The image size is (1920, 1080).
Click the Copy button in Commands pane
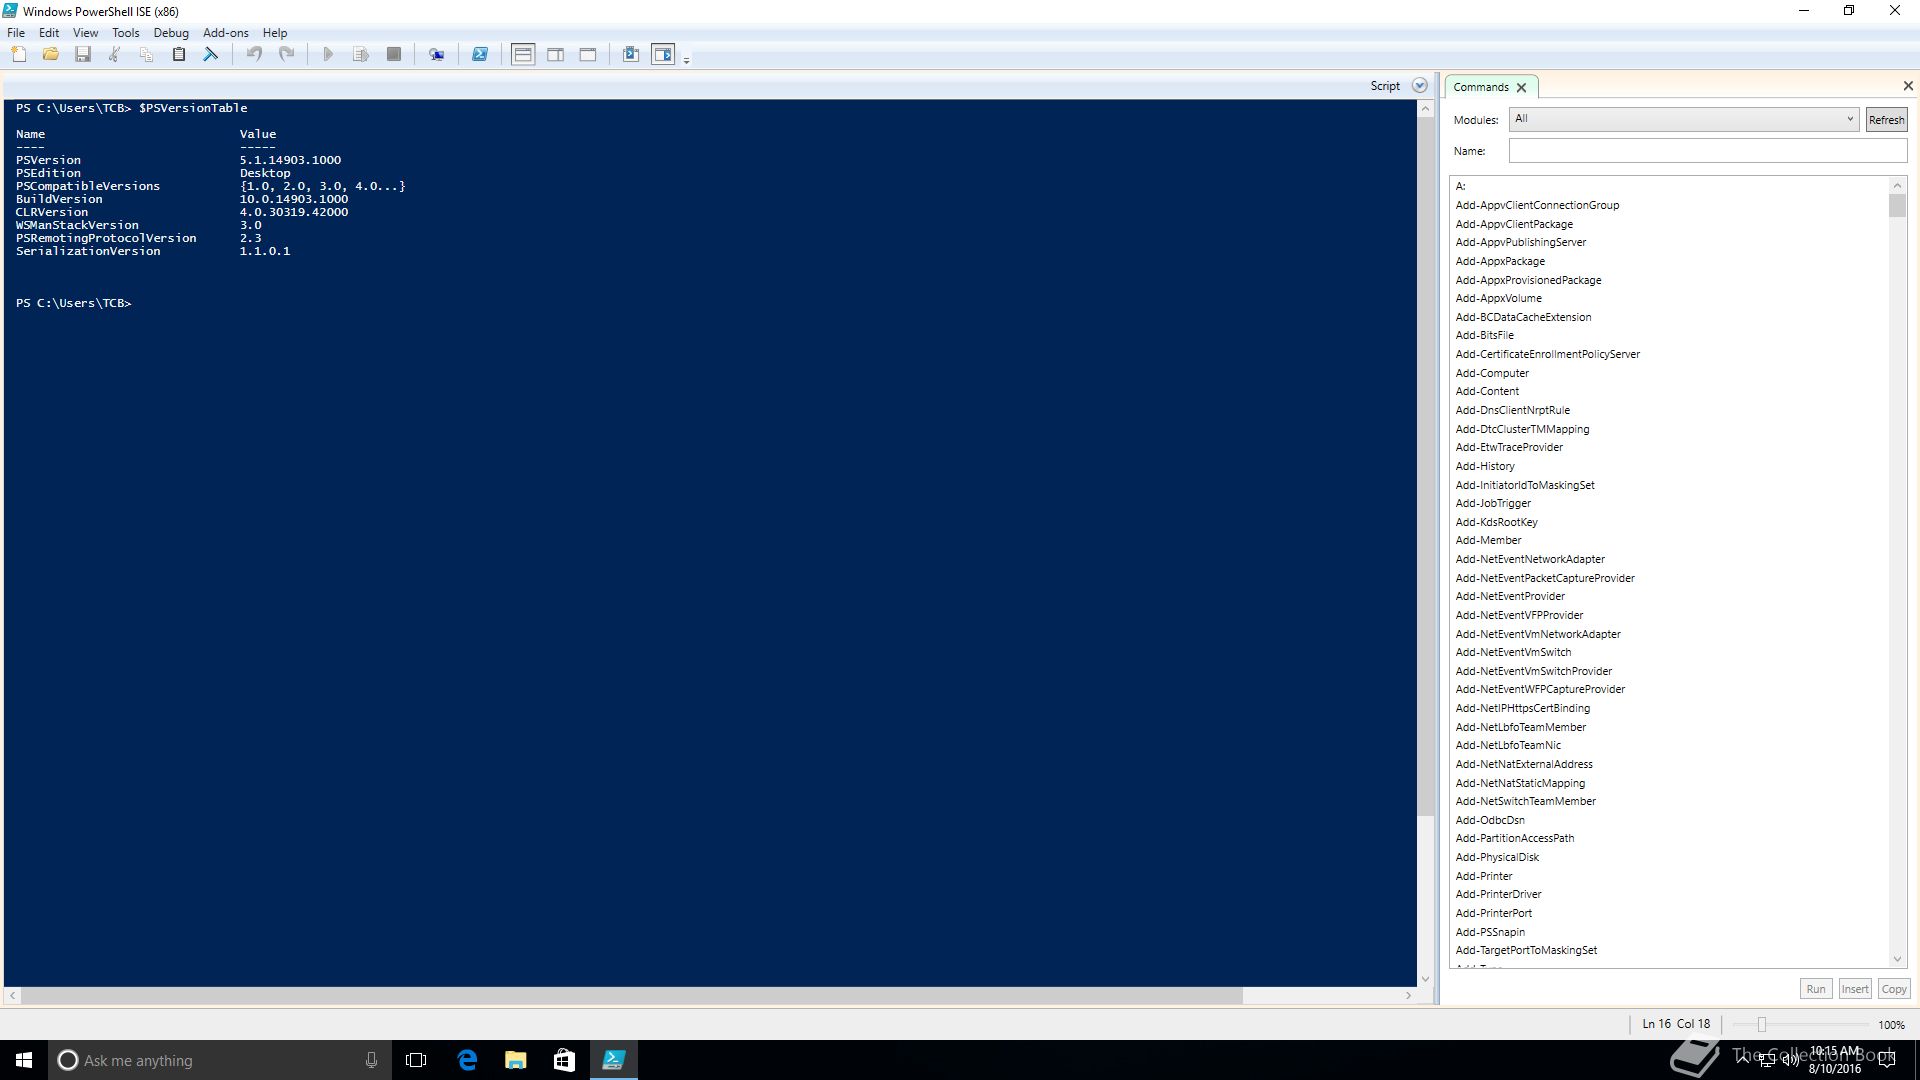(x=1894, y=989)
